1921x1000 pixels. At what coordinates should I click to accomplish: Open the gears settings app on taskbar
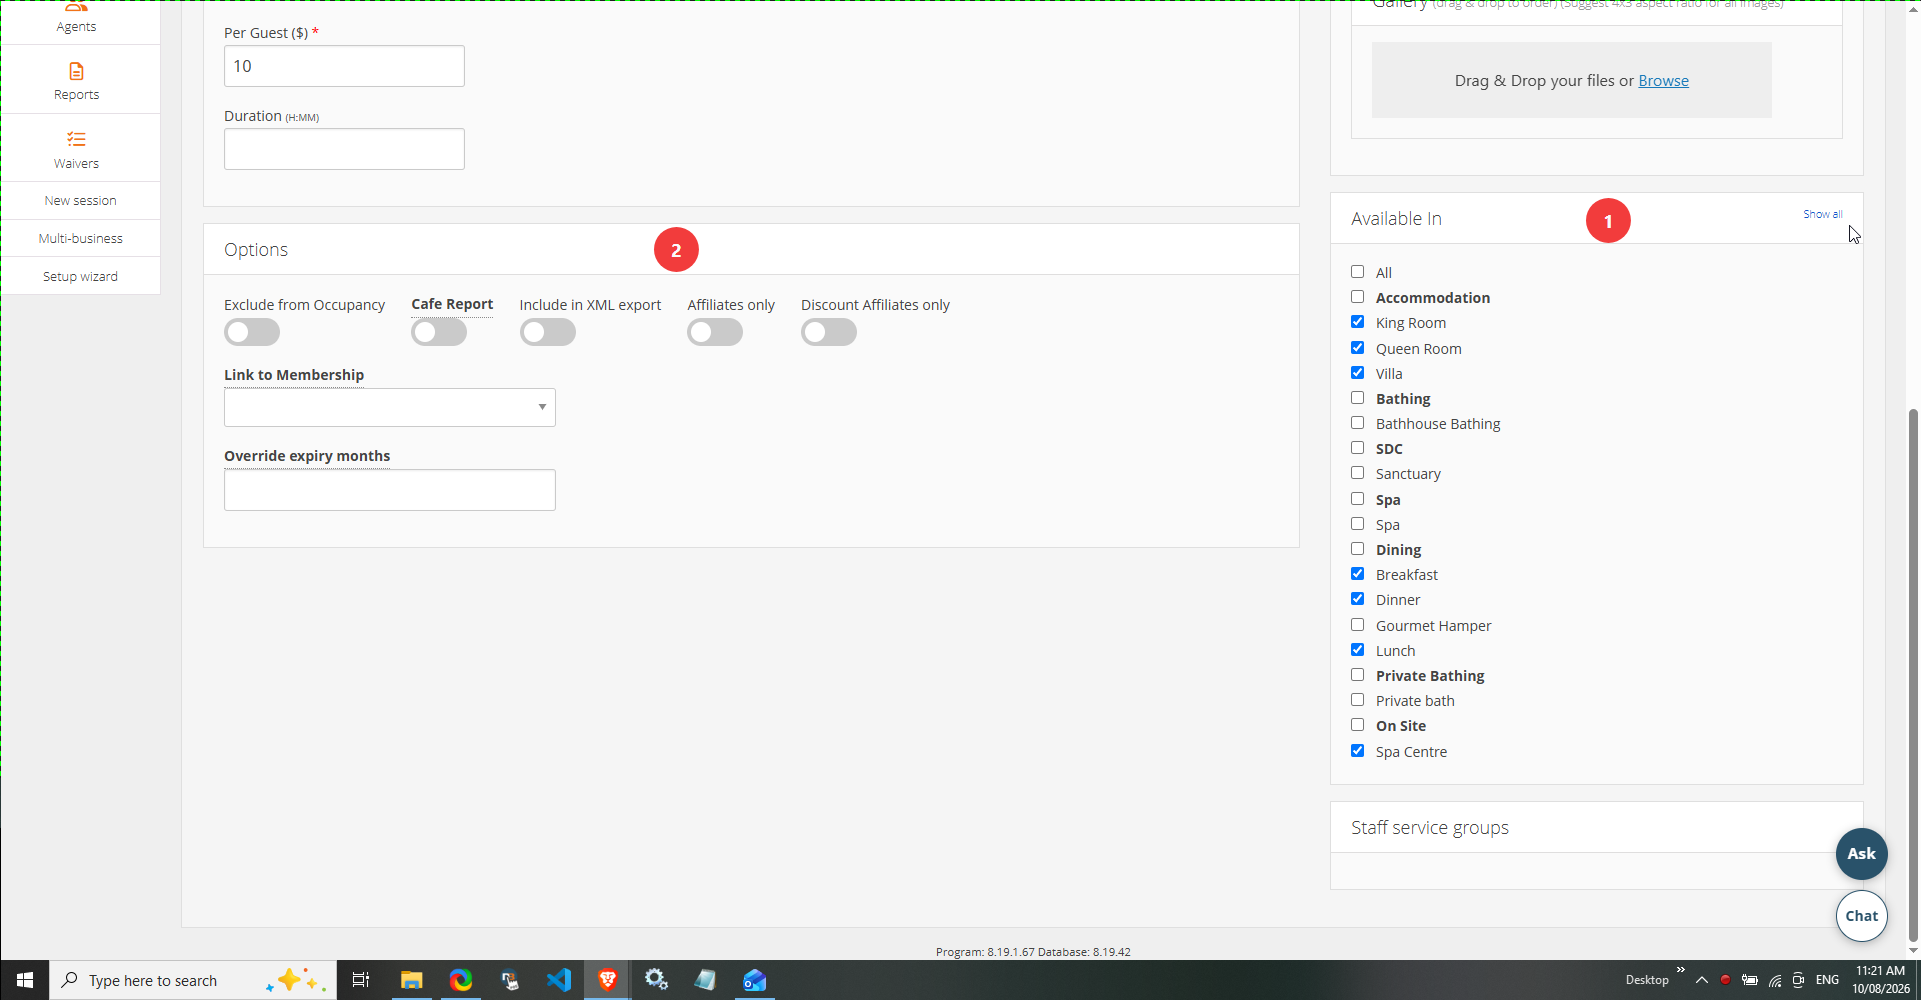point(656,980)
